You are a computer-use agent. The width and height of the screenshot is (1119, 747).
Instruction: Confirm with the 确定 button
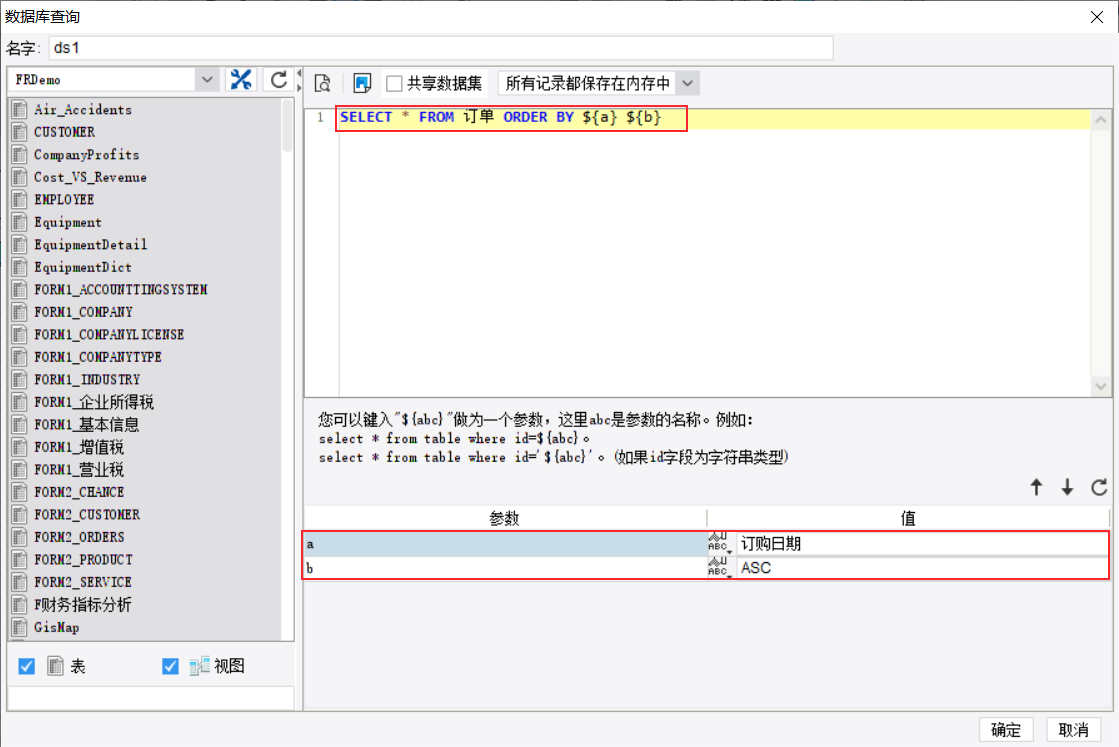click(x=1006, y=729)
